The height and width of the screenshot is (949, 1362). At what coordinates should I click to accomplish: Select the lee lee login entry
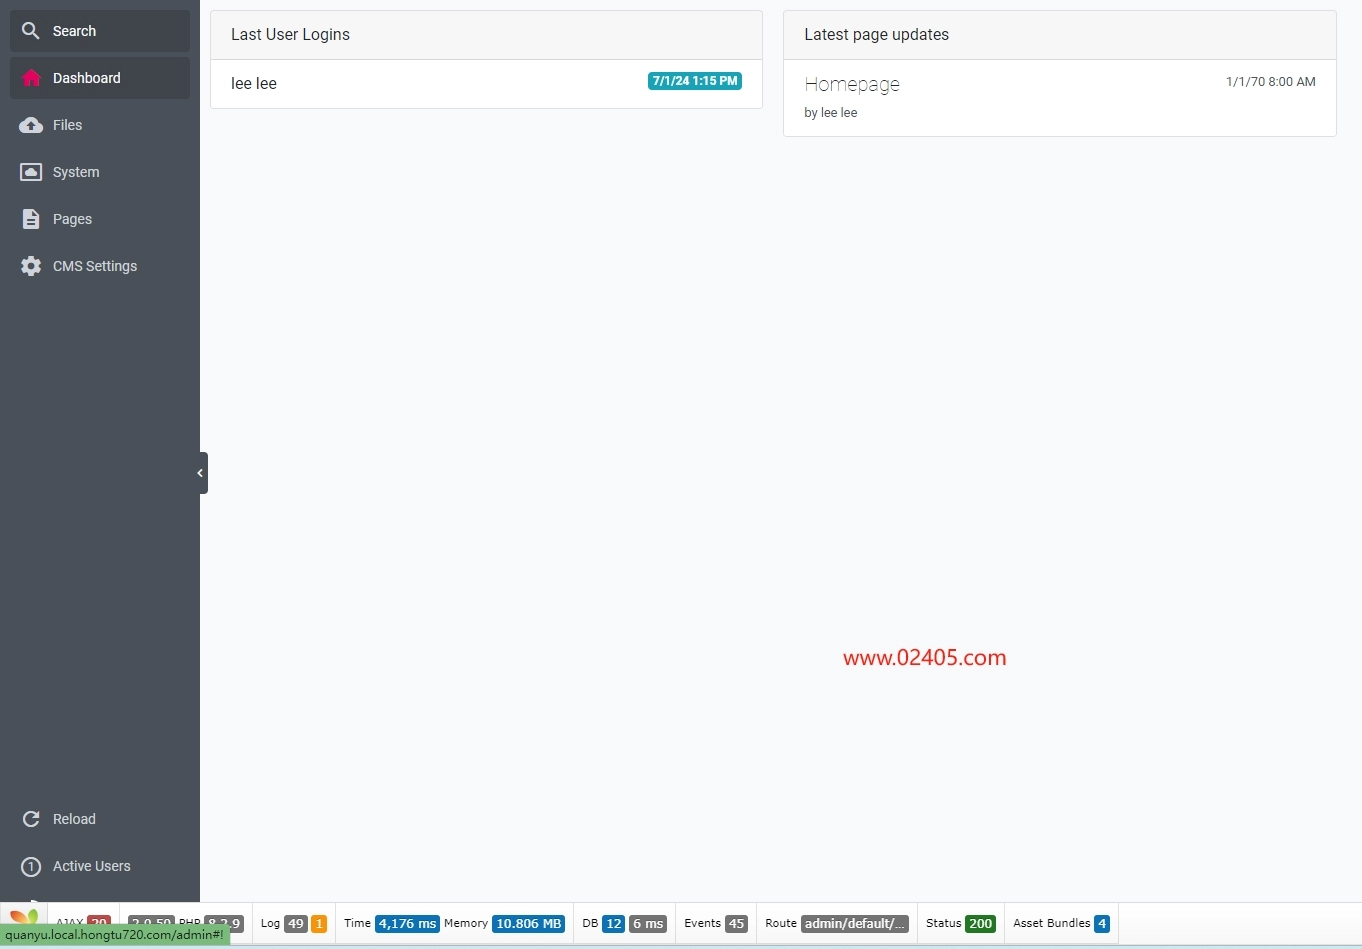254,84
